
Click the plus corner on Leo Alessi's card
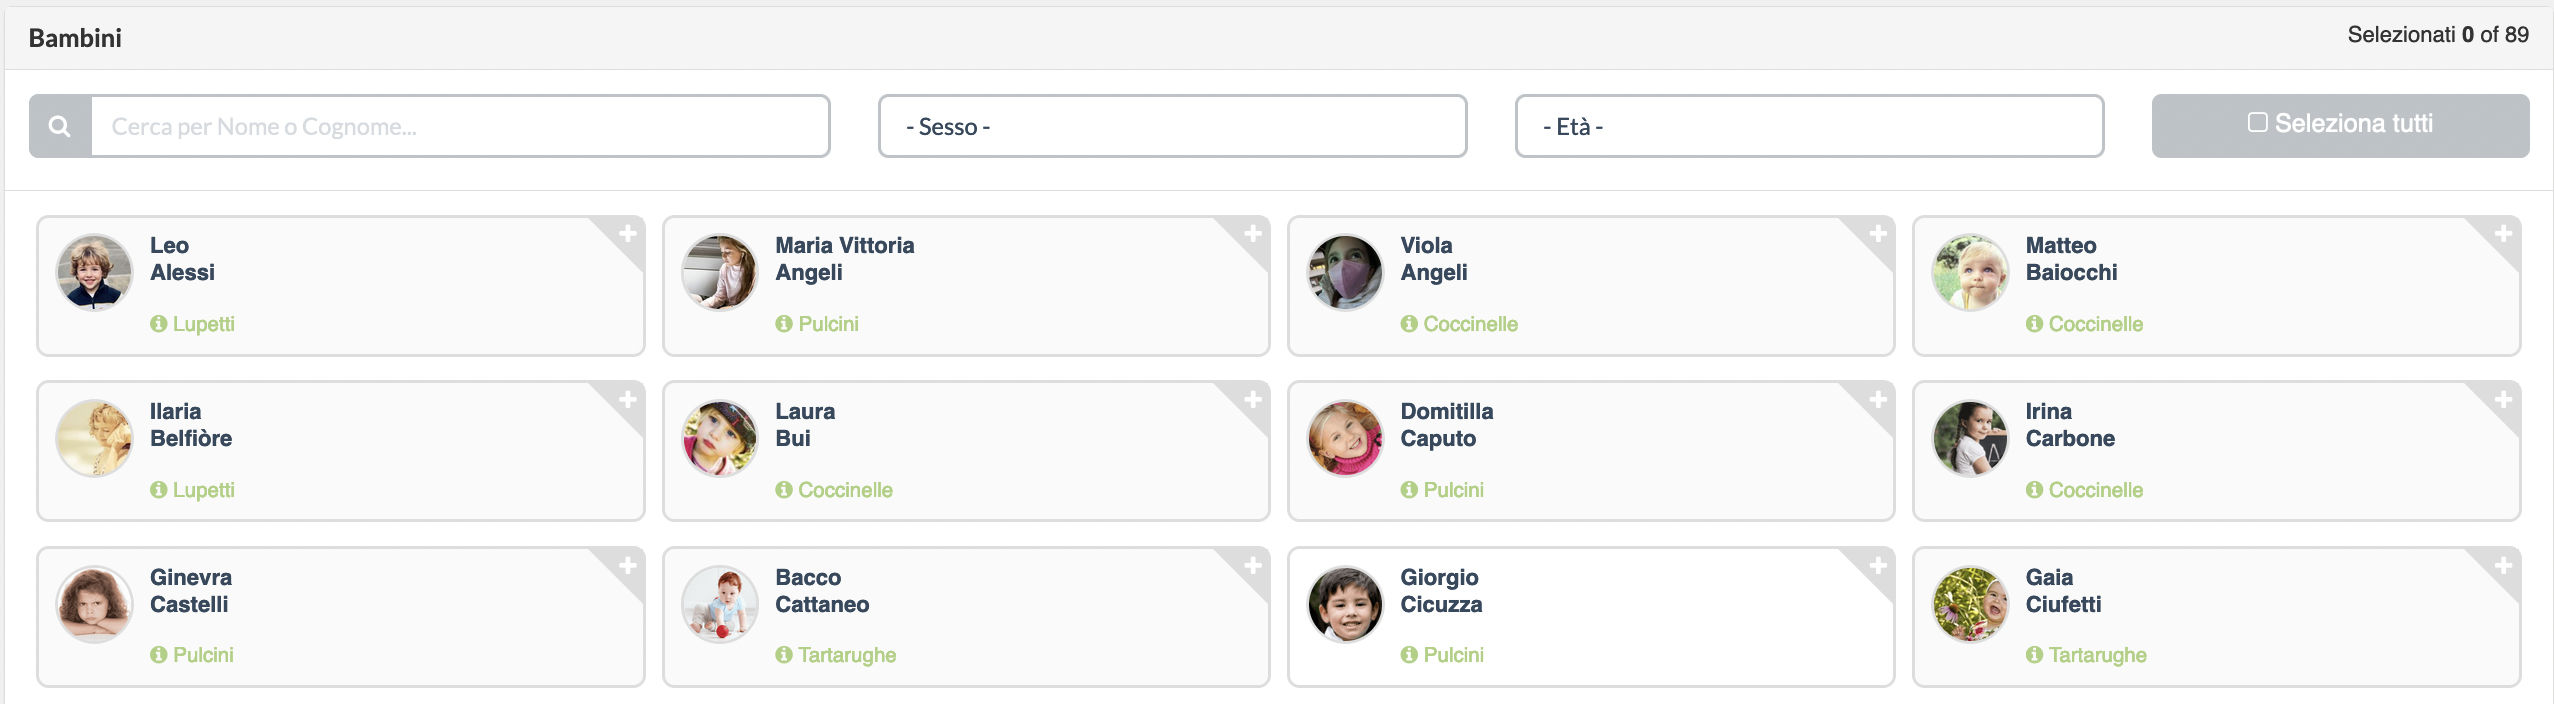(627, 234)
